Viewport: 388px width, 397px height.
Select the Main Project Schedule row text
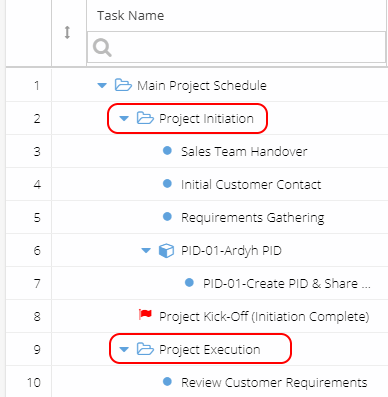pyautogui.click(x=202, y=86)
